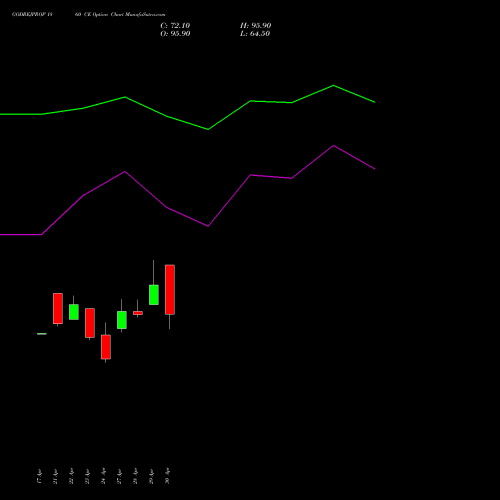Select the 30 Apr date axis label

point(167,476)
